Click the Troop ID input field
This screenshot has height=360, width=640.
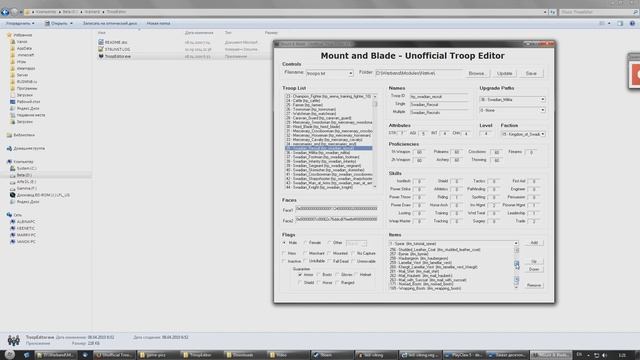pyautogui.click(x=439, y=97)
